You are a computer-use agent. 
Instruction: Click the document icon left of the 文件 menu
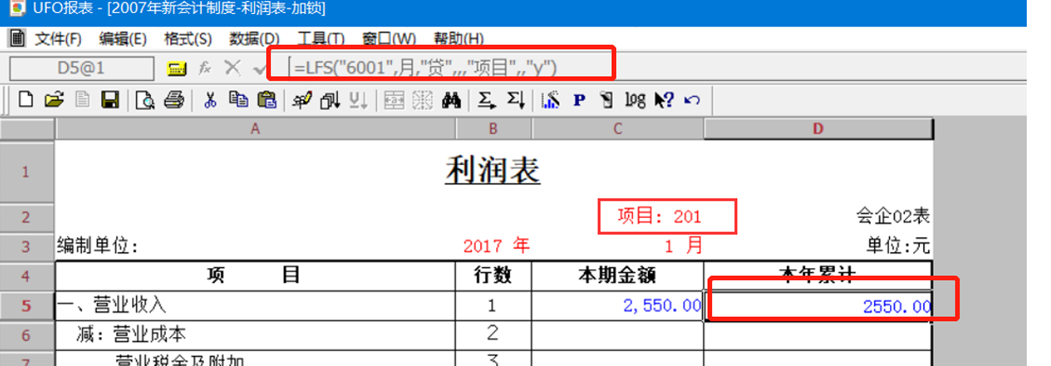17,38
